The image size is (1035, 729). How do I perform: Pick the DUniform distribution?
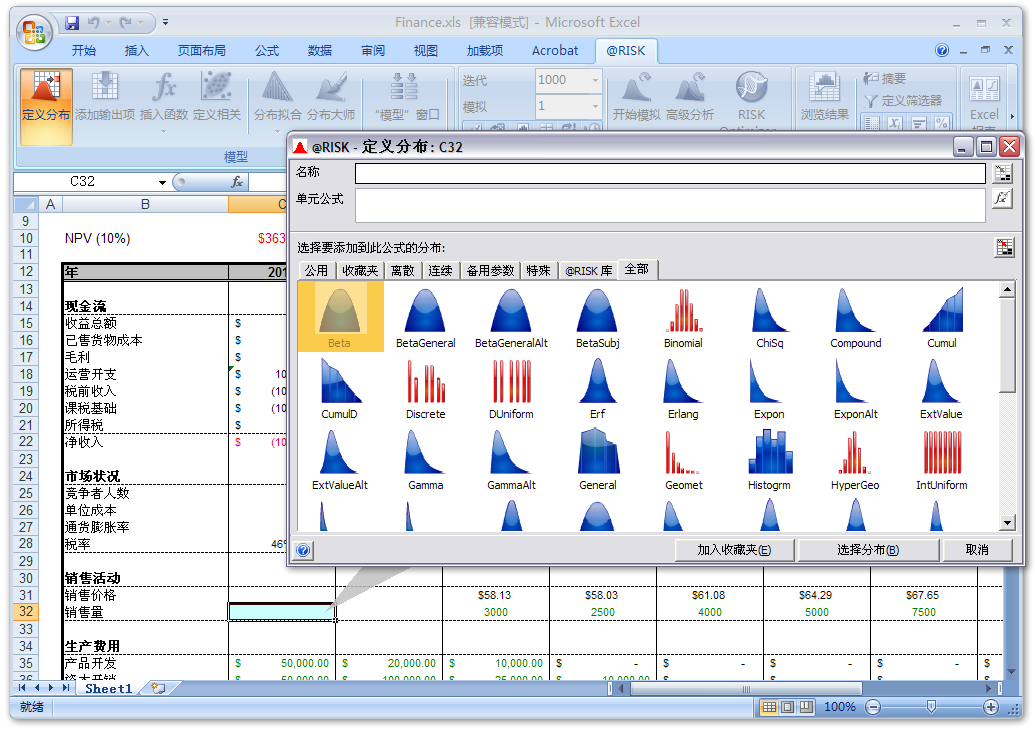tap(512, 388)
